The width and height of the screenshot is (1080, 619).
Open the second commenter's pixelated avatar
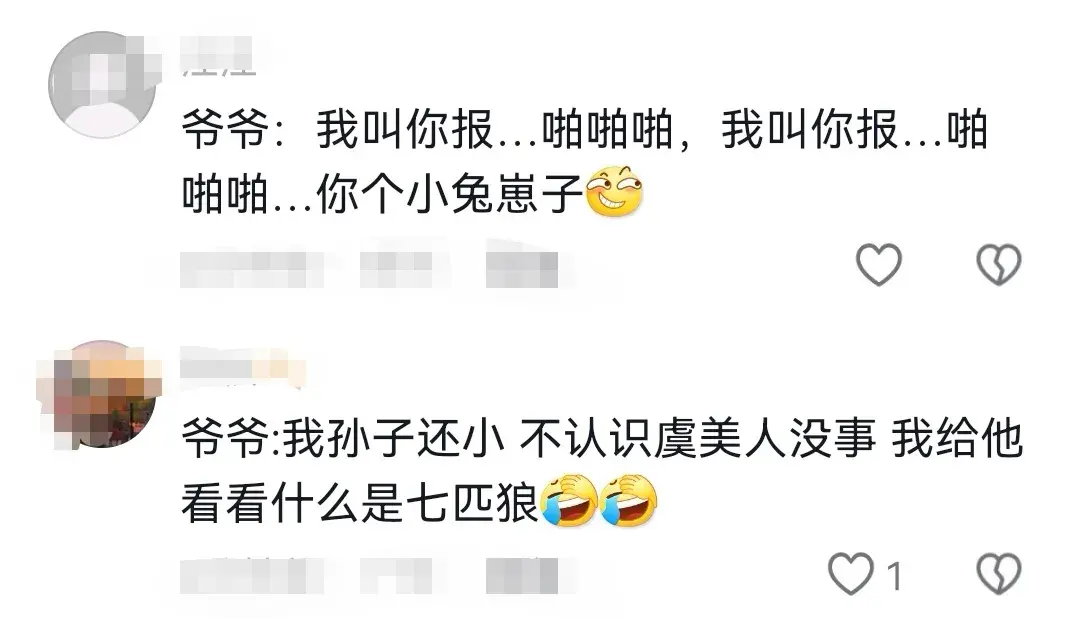tap(102, 394)
